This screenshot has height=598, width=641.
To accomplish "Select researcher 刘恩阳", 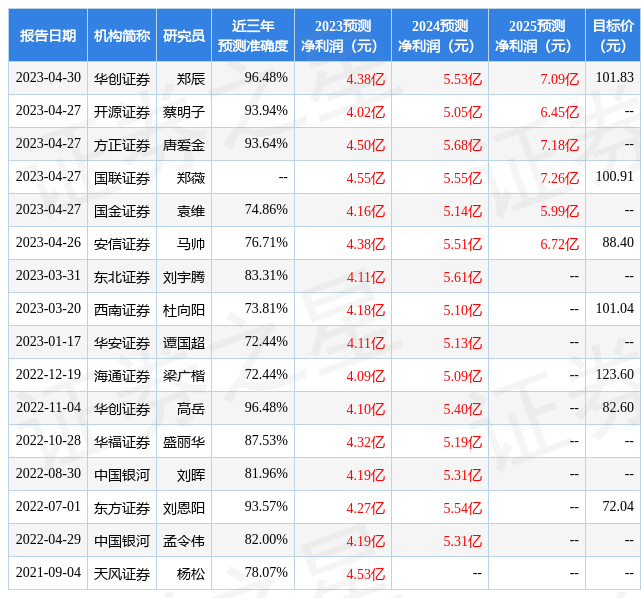I will coord(184,508).
